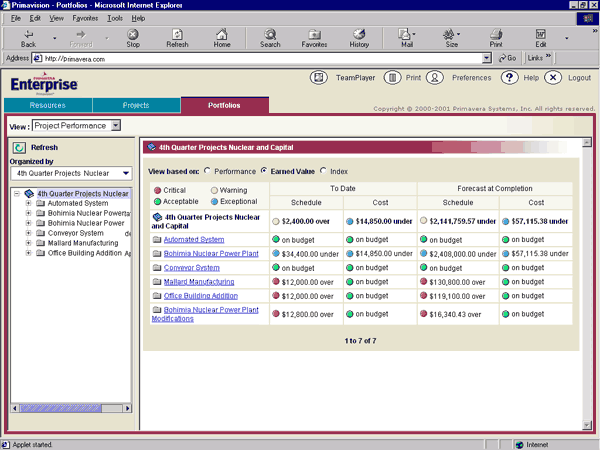Screen dimensions: 600x450
Task: Click the Size toolbar icon
Action: (x=449, y=34)
